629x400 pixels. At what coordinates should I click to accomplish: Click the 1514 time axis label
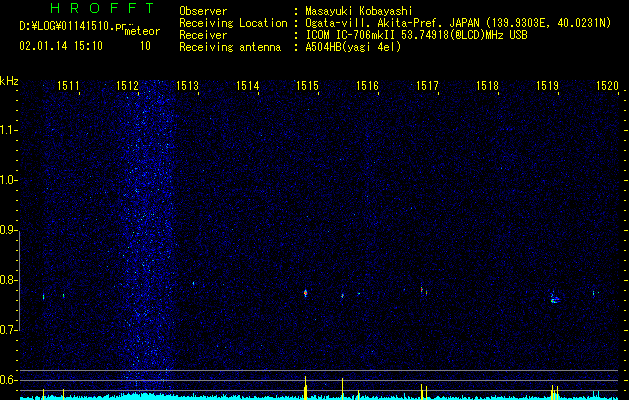[248, 86]
